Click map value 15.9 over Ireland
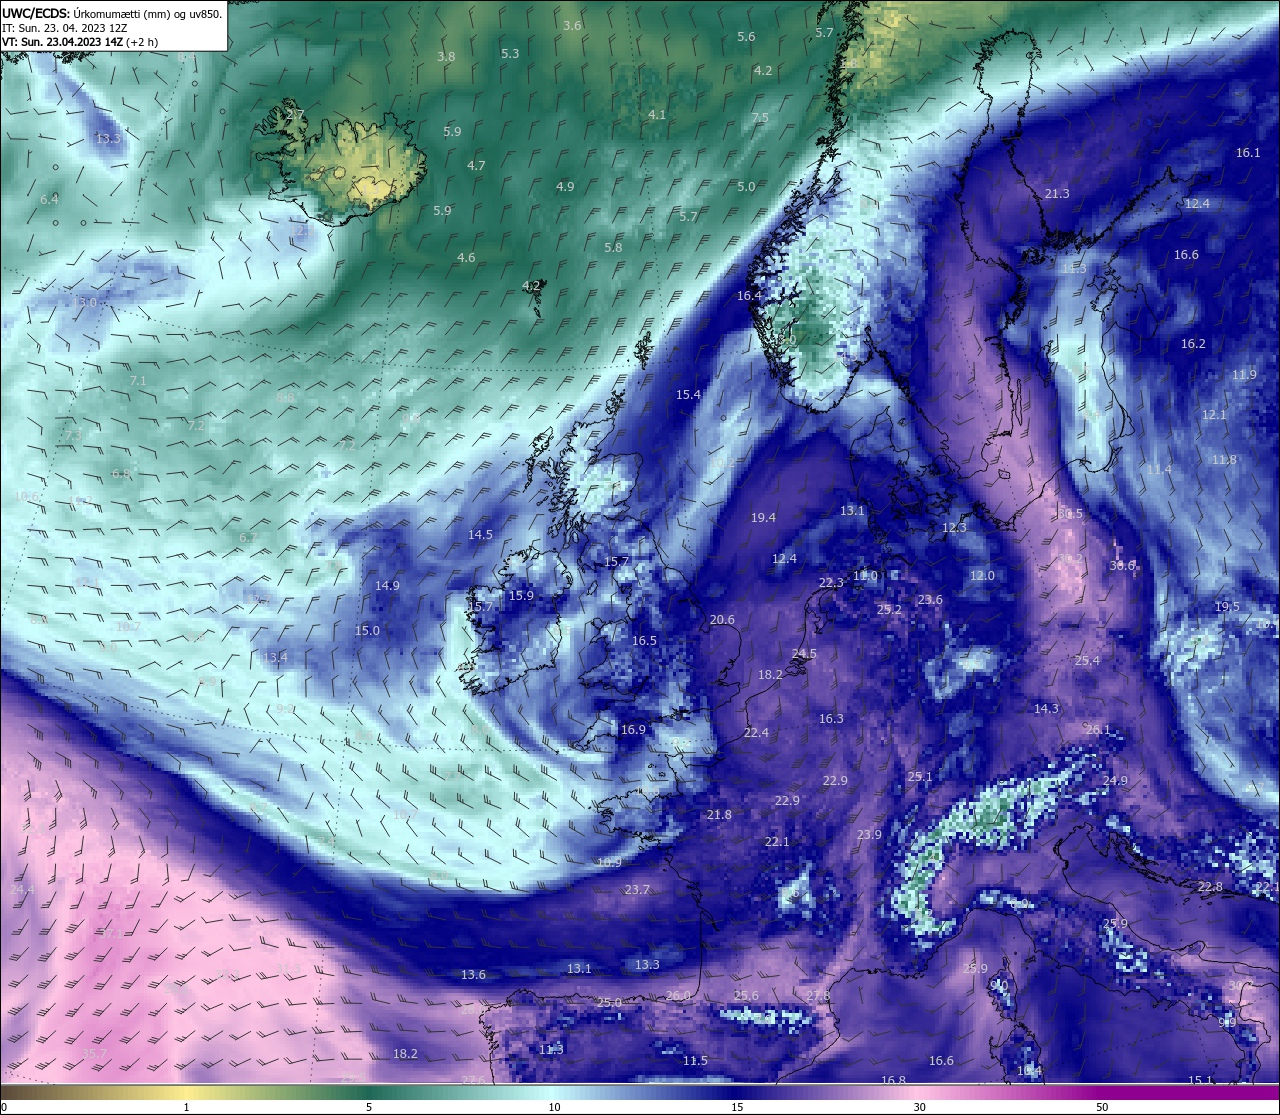The width and height of the screenshot is (1280, 1115). (521, 595)
